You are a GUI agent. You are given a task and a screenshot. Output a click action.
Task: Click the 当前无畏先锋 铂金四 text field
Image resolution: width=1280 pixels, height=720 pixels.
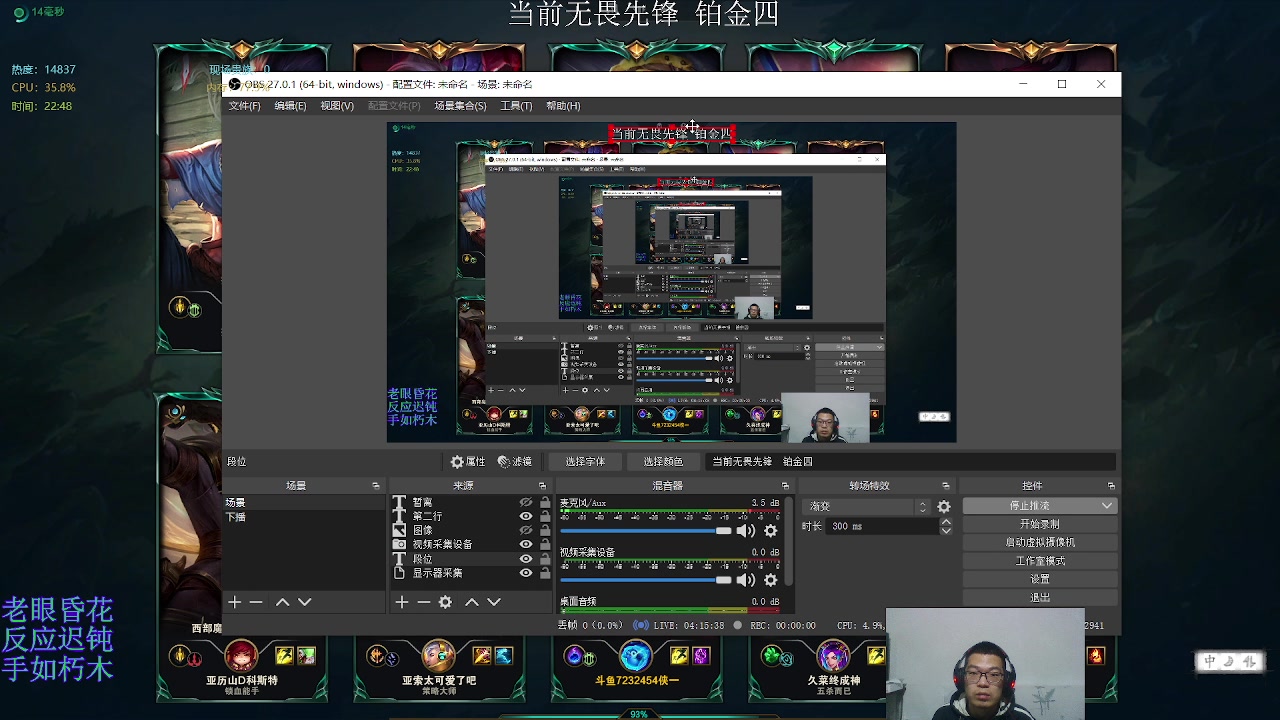910,462
